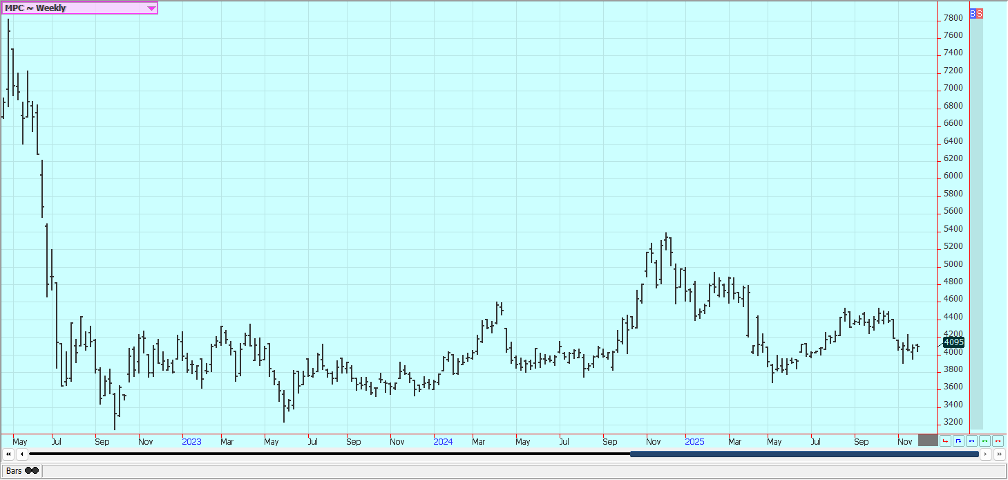Click the red L-shaped scale icon
The width and height of the screenshot is (1008, 480).
(x=946, y=440)
